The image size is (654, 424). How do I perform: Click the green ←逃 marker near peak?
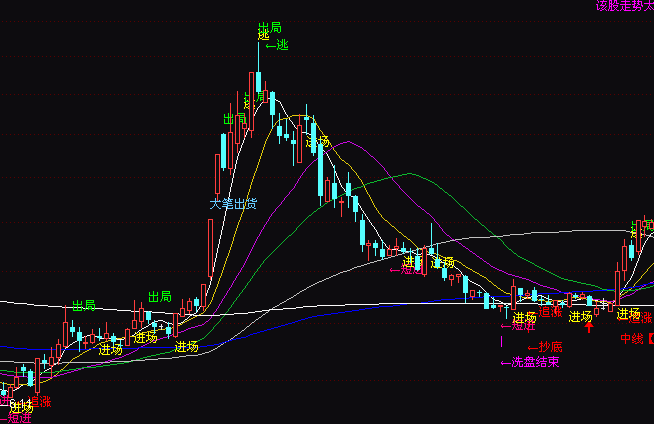277,45
